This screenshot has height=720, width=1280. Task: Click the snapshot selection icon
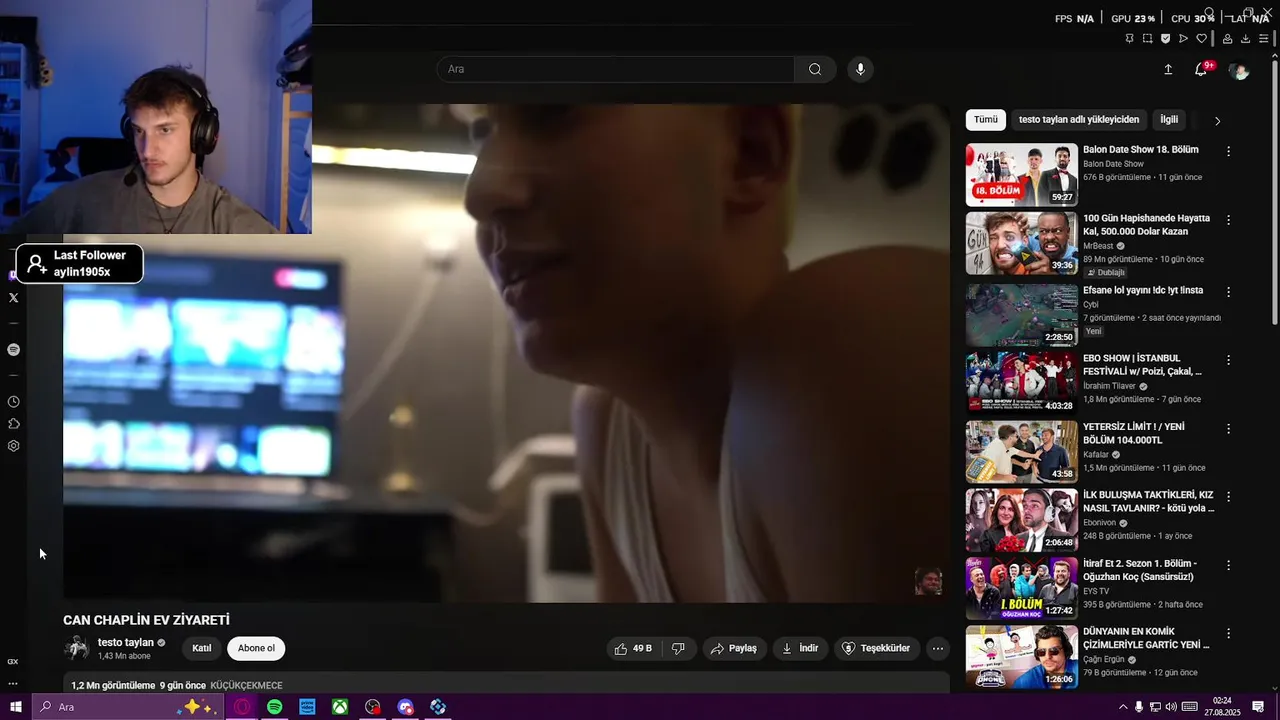coord(1148,39)
